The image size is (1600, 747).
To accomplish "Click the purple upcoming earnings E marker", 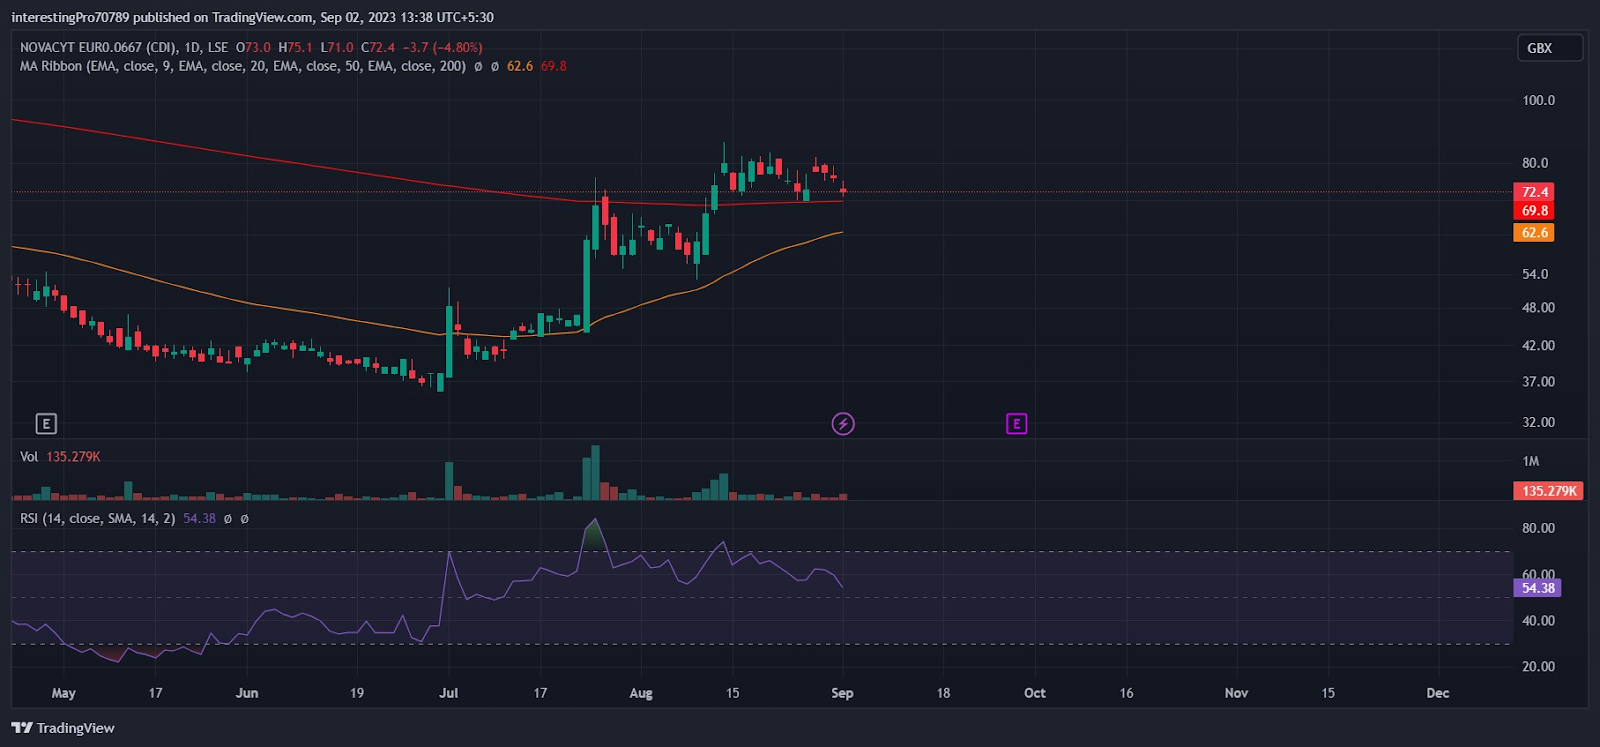I will pos(1016,424).
